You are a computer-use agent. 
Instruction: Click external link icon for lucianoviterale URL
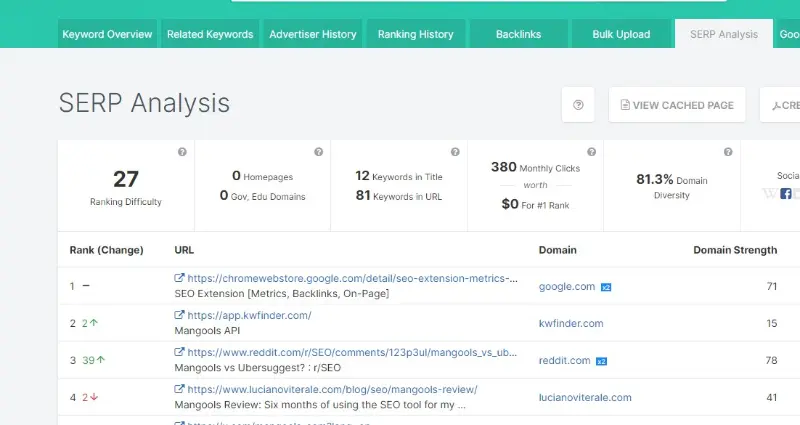click(x=179, y=389)
